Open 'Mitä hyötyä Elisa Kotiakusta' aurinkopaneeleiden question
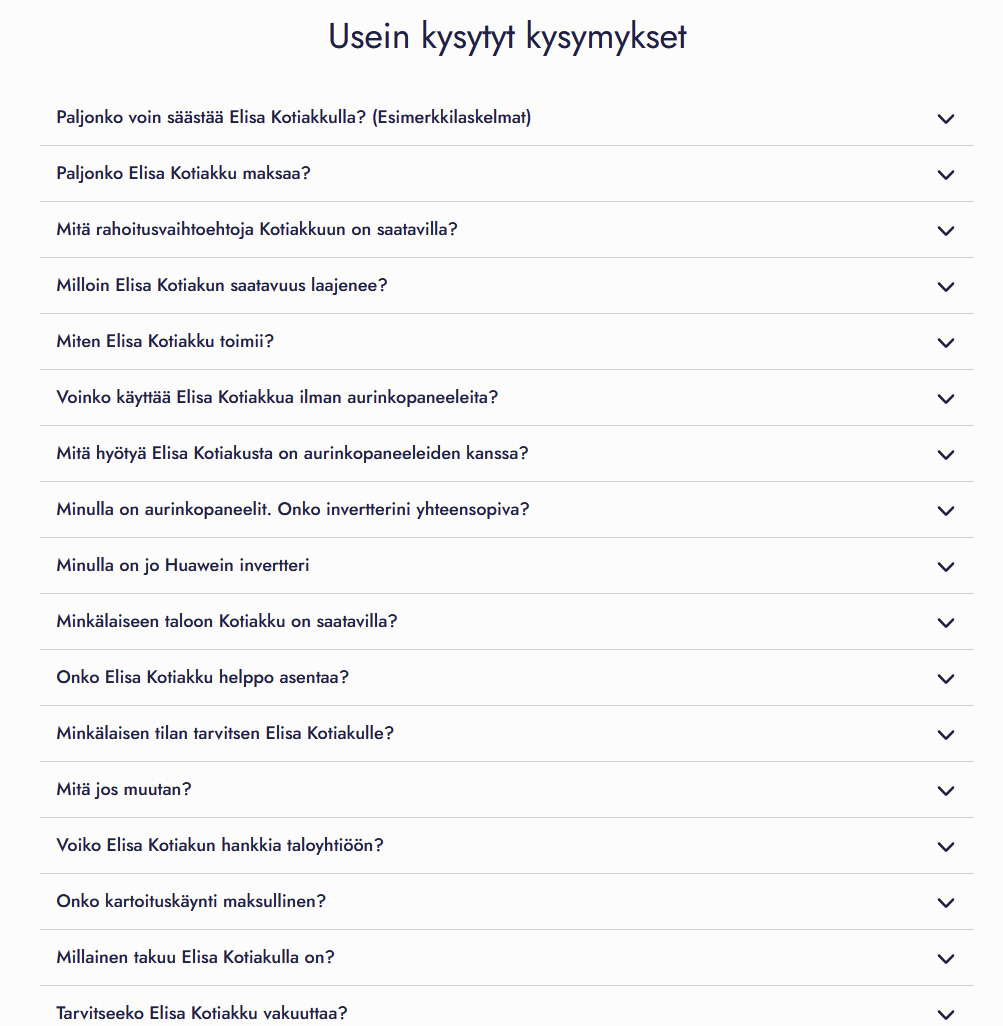This screenshot has width=1003, height=1026. [292, 454]
